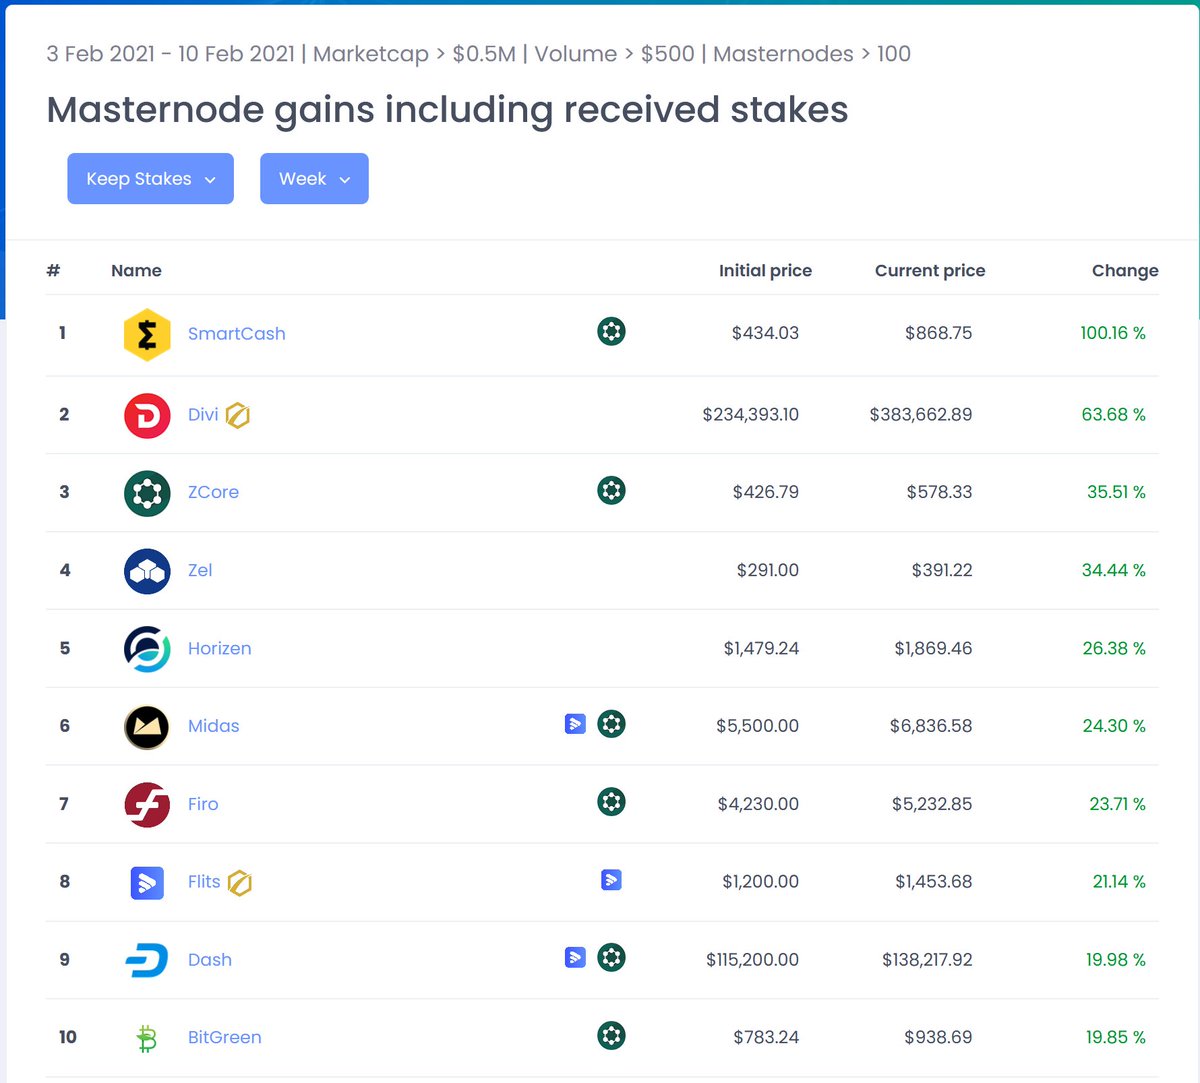Click Horizen current price $1,869.46
This screenshot has height=1083, width=1200.
tap(934, 649)
